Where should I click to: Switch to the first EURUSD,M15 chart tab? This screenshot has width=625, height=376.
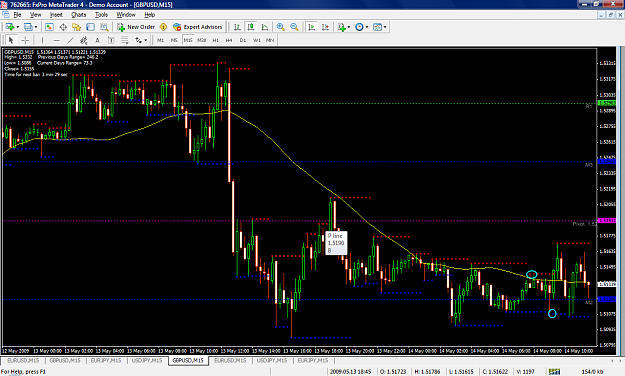point(24,360)
